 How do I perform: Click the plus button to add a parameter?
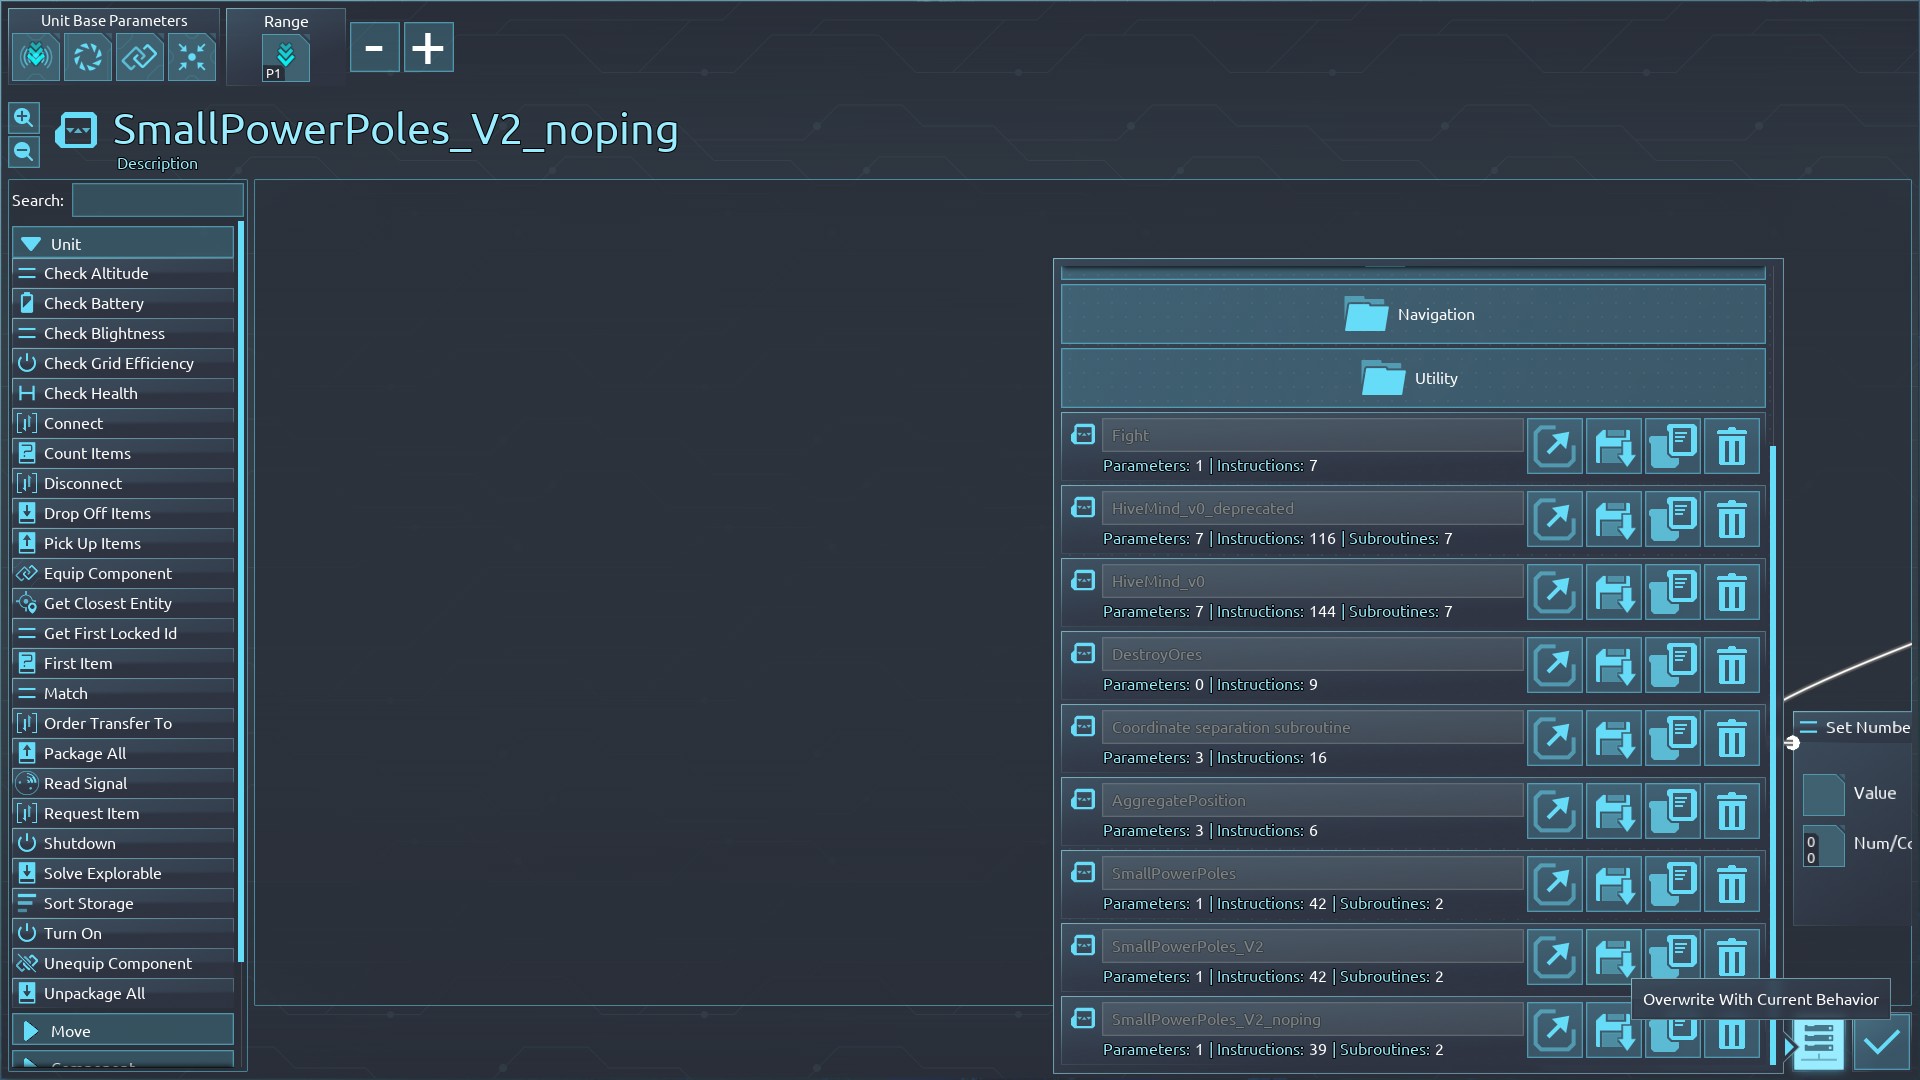[x=428, y=48]
